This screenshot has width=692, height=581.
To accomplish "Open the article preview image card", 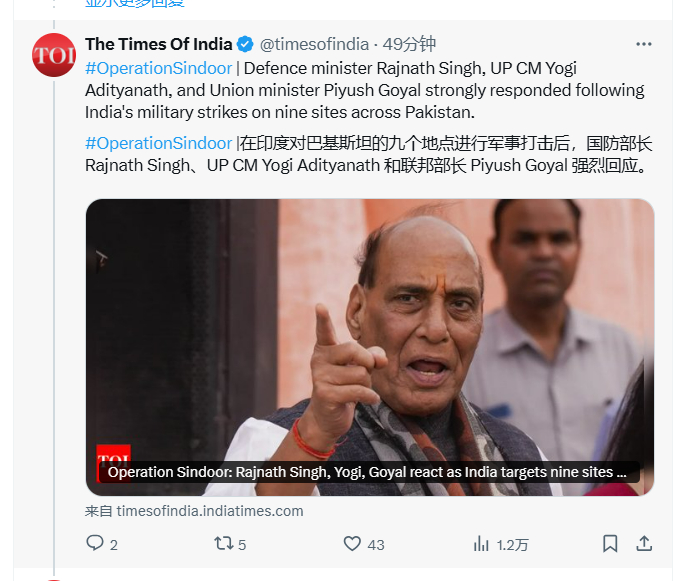I will click(370, 347).
